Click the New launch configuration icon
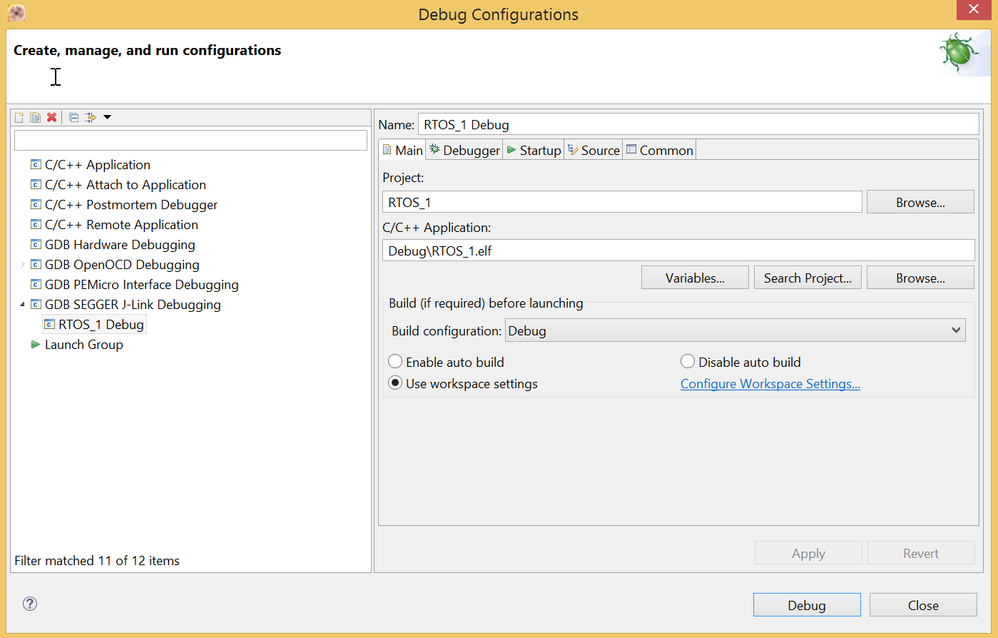998x638 pixels. (x=18, y=117)
